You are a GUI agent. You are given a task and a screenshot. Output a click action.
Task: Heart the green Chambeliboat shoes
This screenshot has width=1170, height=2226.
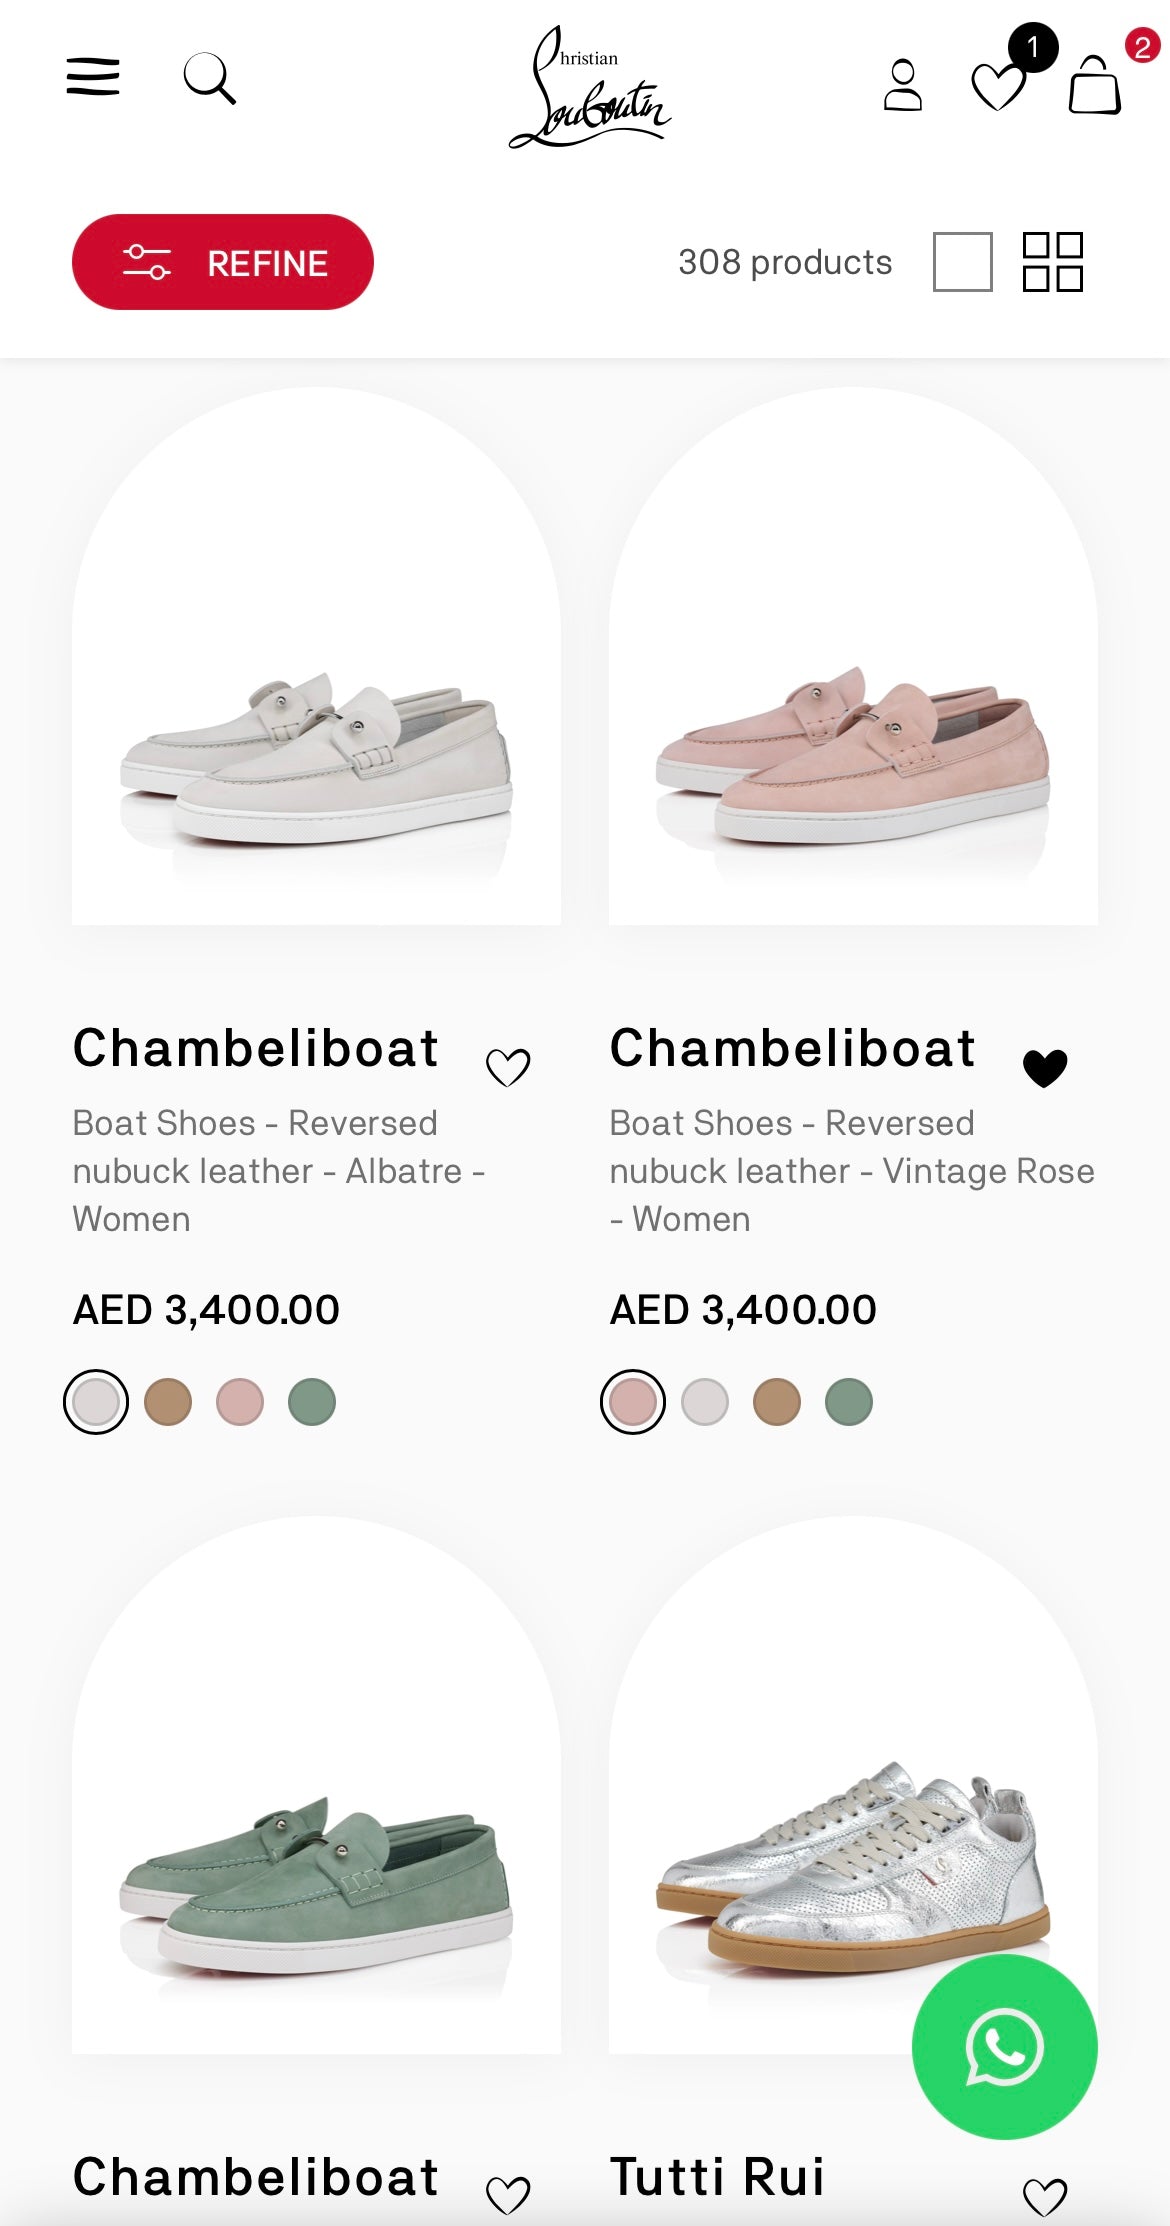click(x=510, y=2193)
